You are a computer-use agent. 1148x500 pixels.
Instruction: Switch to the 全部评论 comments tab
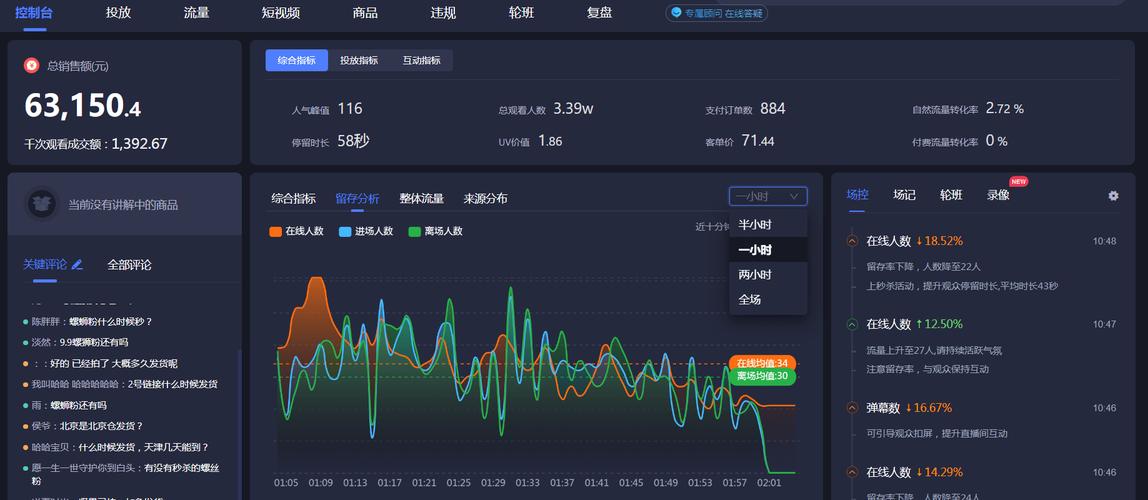tap(129, 265)
